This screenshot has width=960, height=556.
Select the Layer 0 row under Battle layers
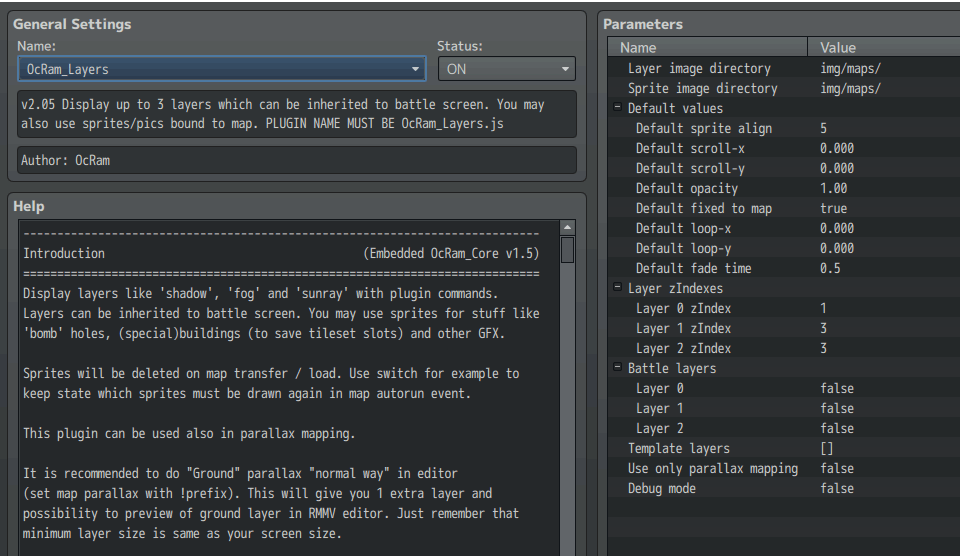[784, 389]
